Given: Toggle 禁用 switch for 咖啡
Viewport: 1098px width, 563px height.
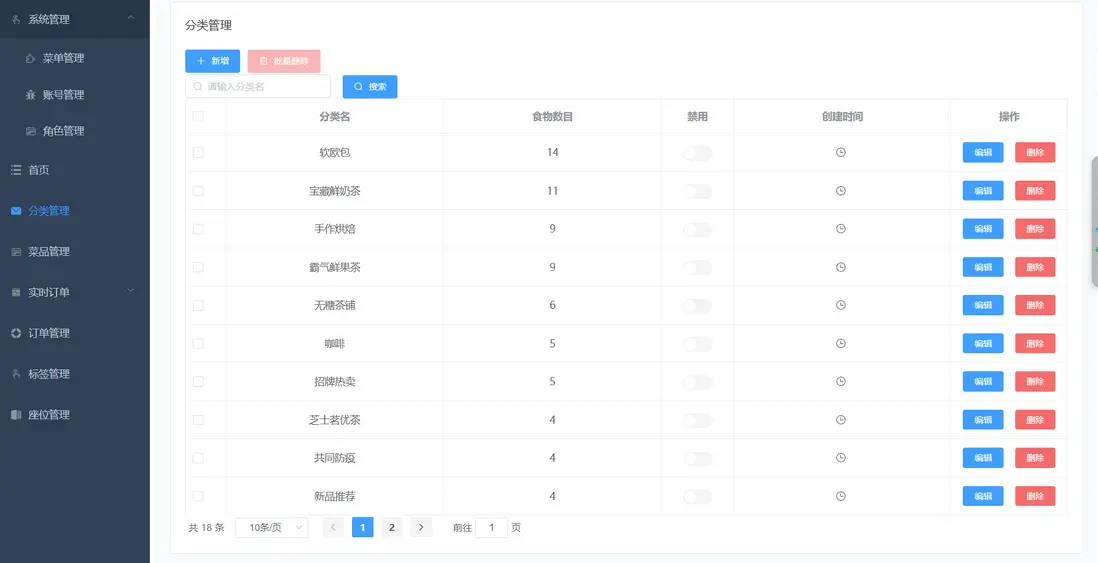Looking at the screenshot, I should coord(697,344).
